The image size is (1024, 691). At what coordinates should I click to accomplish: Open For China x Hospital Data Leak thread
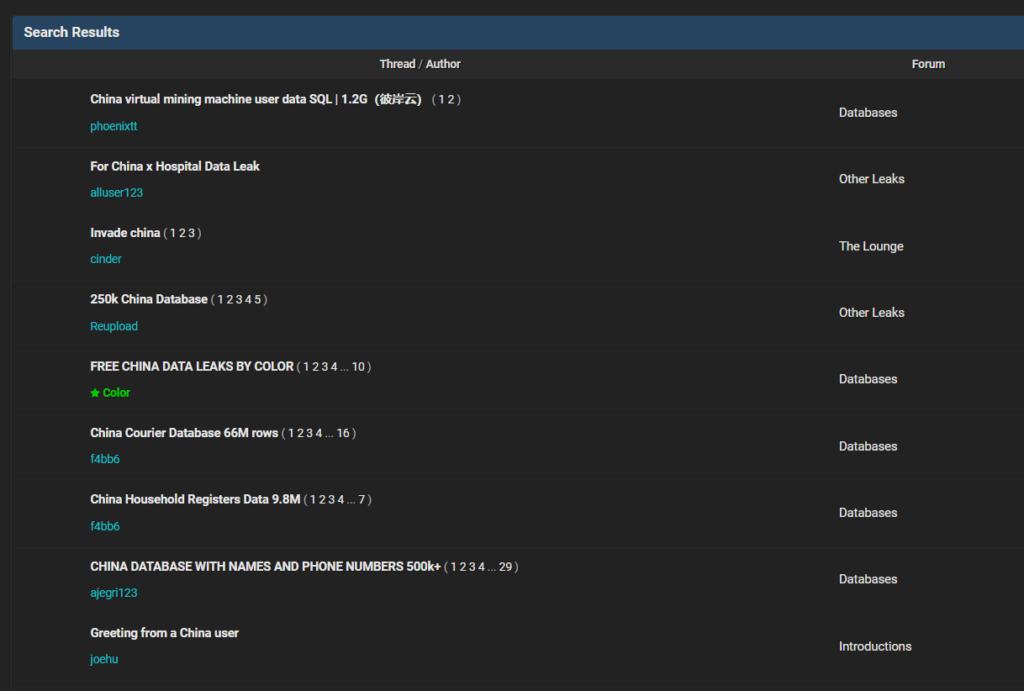[x=175, y=166]
